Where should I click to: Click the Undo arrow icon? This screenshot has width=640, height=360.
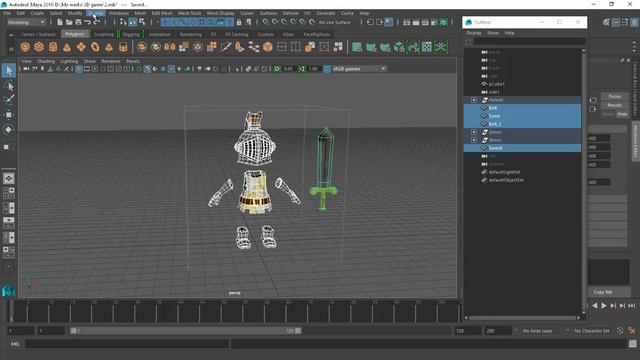click(87, 22)
